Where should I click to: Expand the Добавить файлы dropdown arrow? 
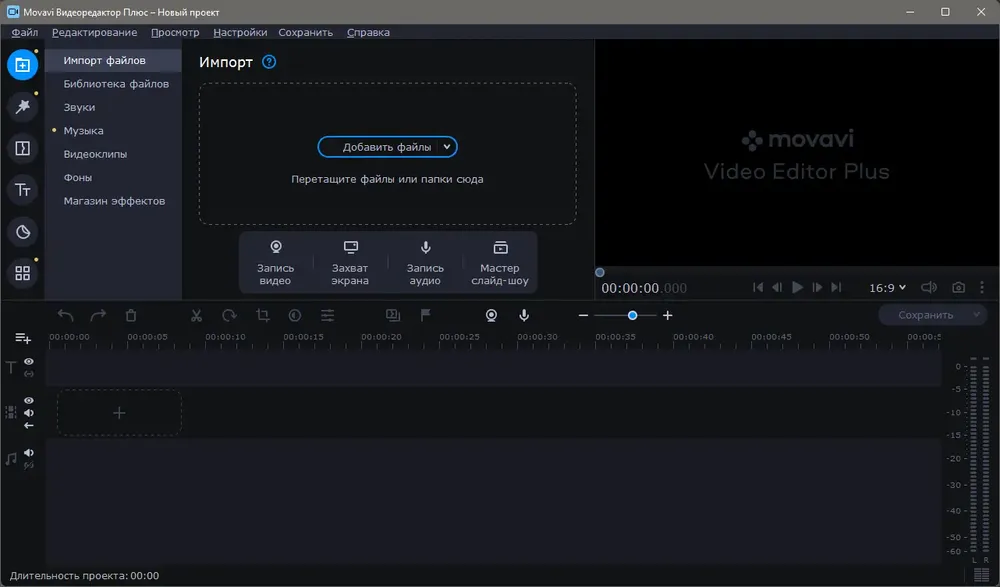[447, 147]
